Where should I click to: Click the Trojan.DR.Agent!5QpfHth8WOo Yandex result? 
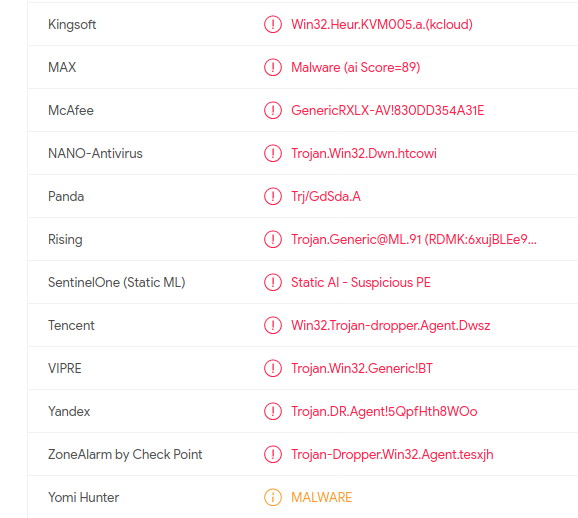point(384,412)
